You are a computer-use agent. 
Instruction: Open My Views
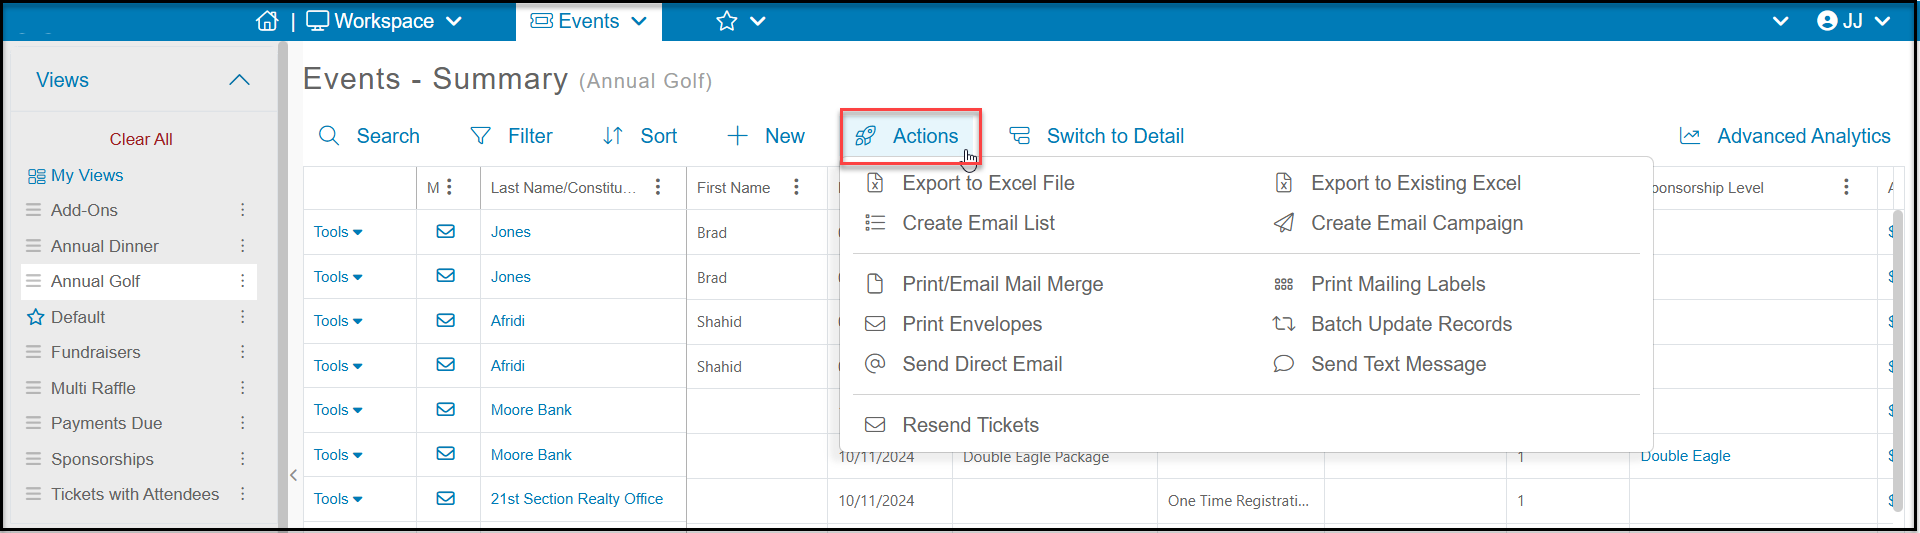76,175
